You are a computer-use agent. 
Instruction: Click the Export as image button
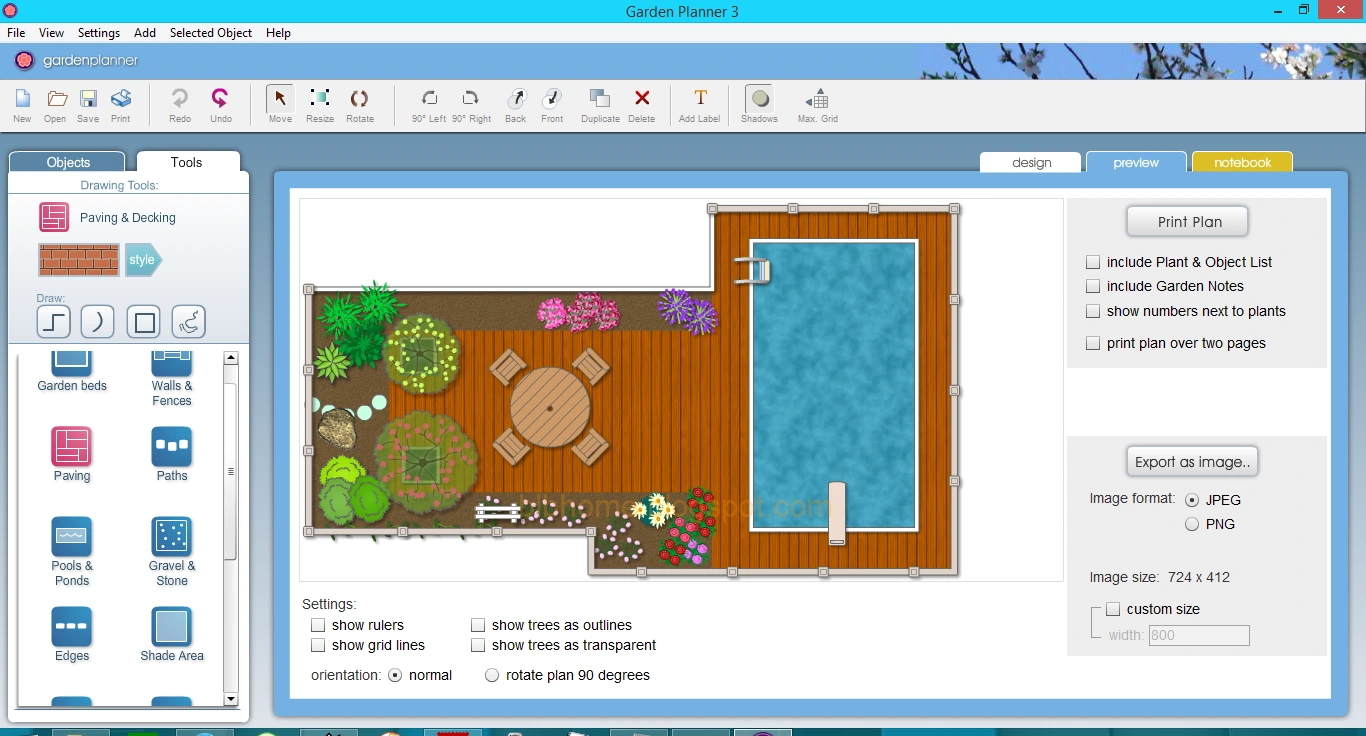(x=1192, y=462)
